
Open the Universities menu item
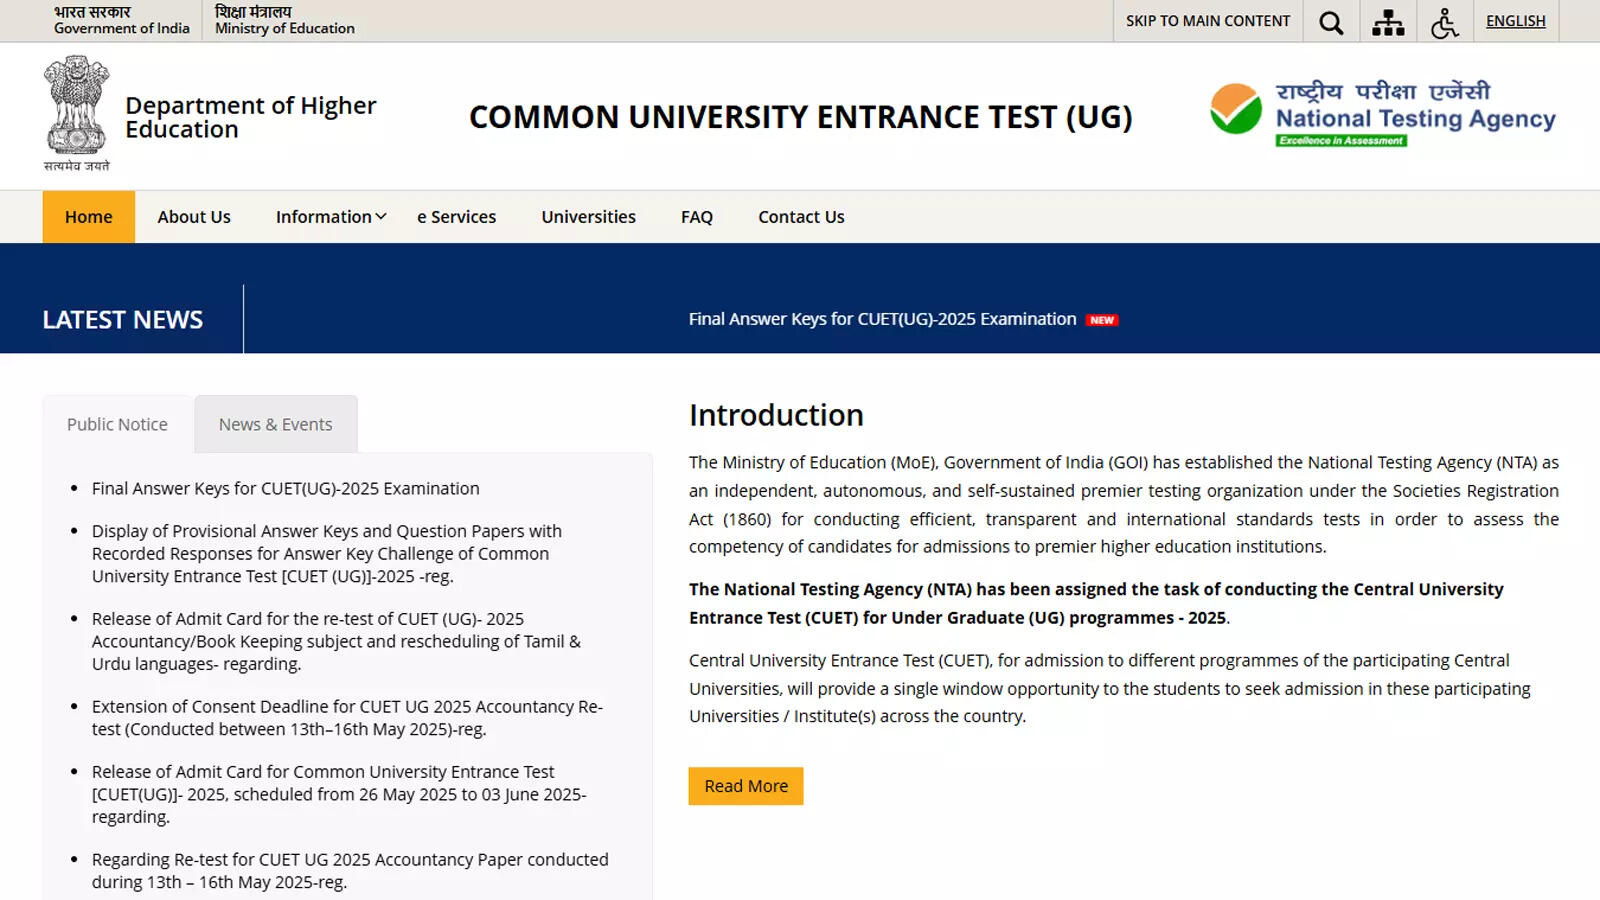(589, 217)
